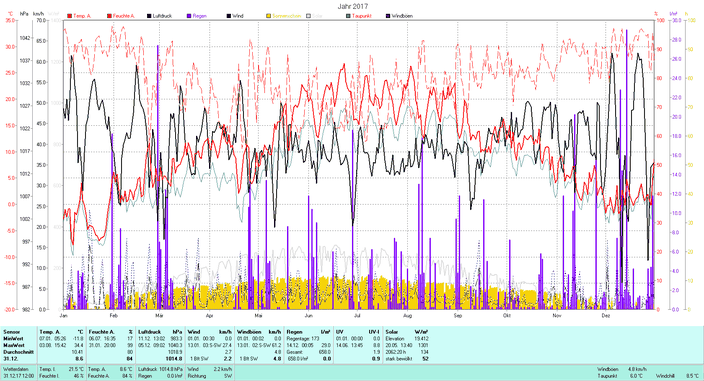
Task: Click the MaxWert row label
Action: (14, 346)
